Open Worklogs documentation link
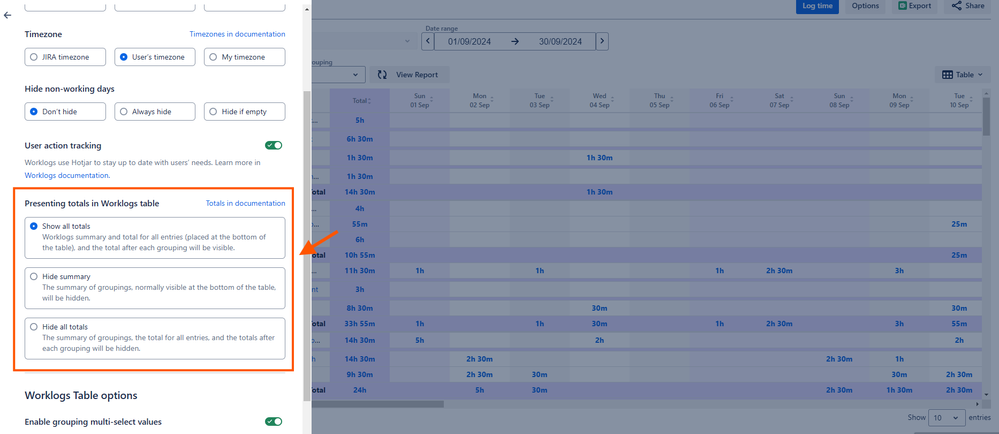This screenshot has height=434, width=999. [66, 175]
